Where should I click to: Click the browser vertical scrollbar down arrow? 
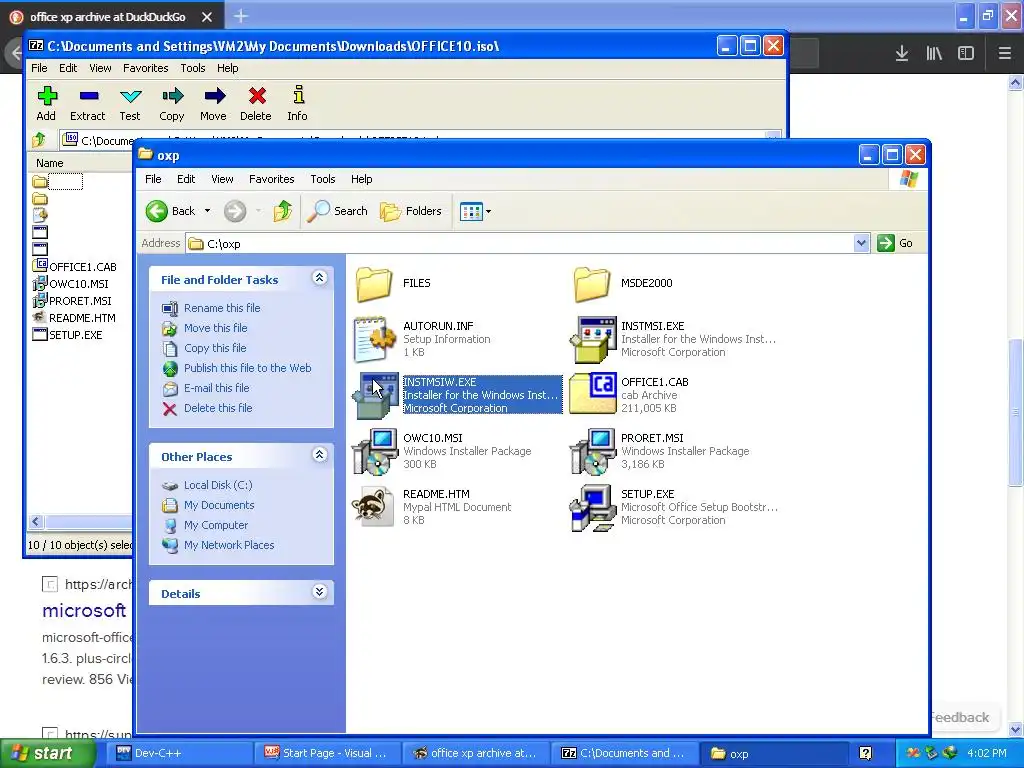coord(1015,729)
